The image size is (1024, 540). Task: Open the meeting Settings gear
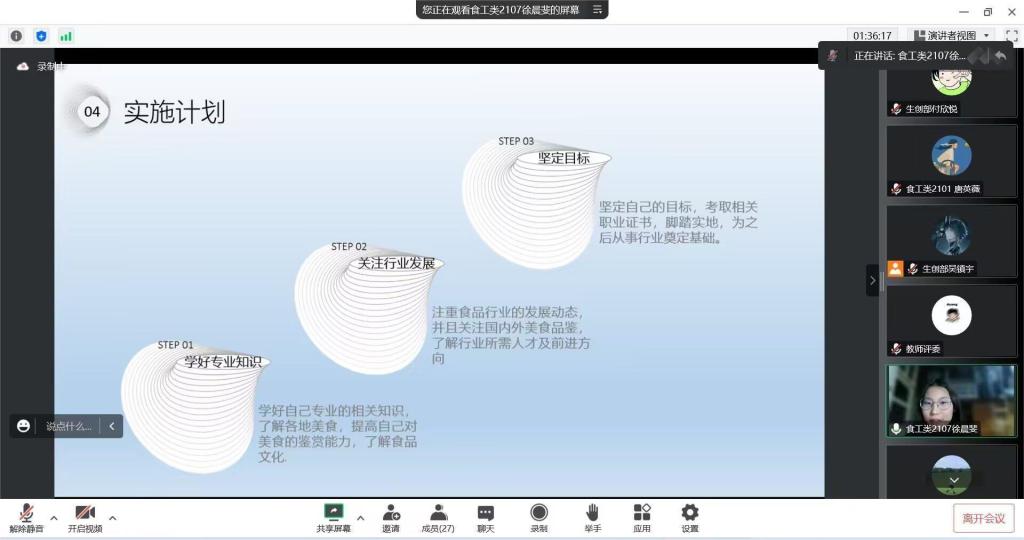click(690, 513)
